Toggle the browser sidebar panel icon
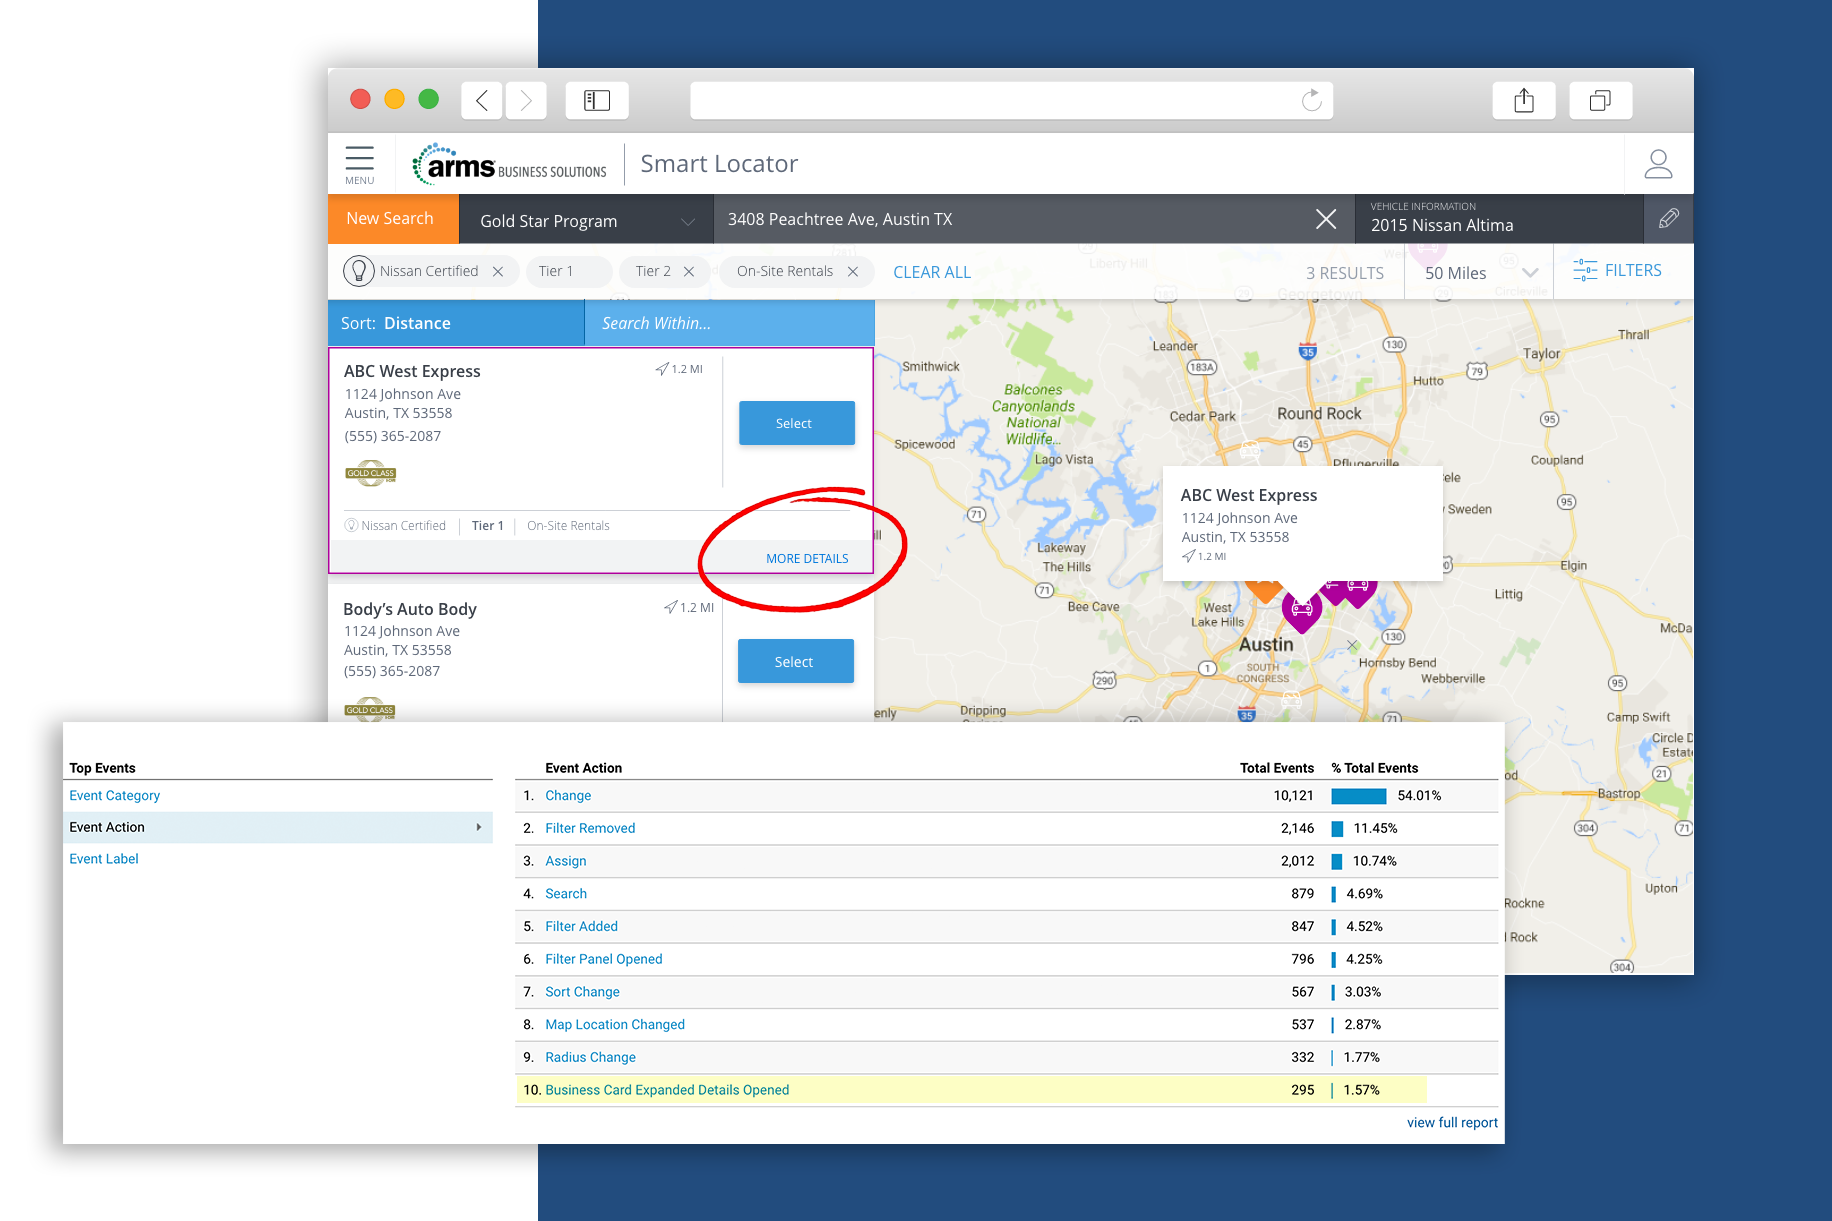 (x=597, y=100)
